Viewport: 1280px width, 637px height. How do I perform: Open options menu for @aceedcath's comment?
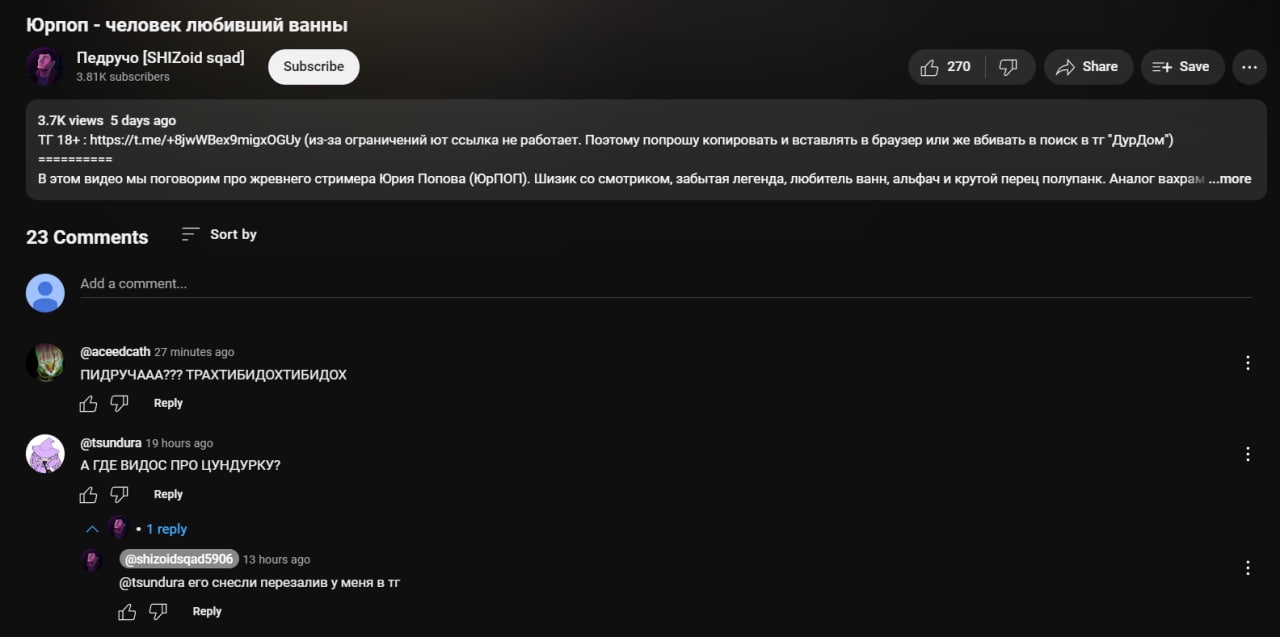tap(1248, 363)
